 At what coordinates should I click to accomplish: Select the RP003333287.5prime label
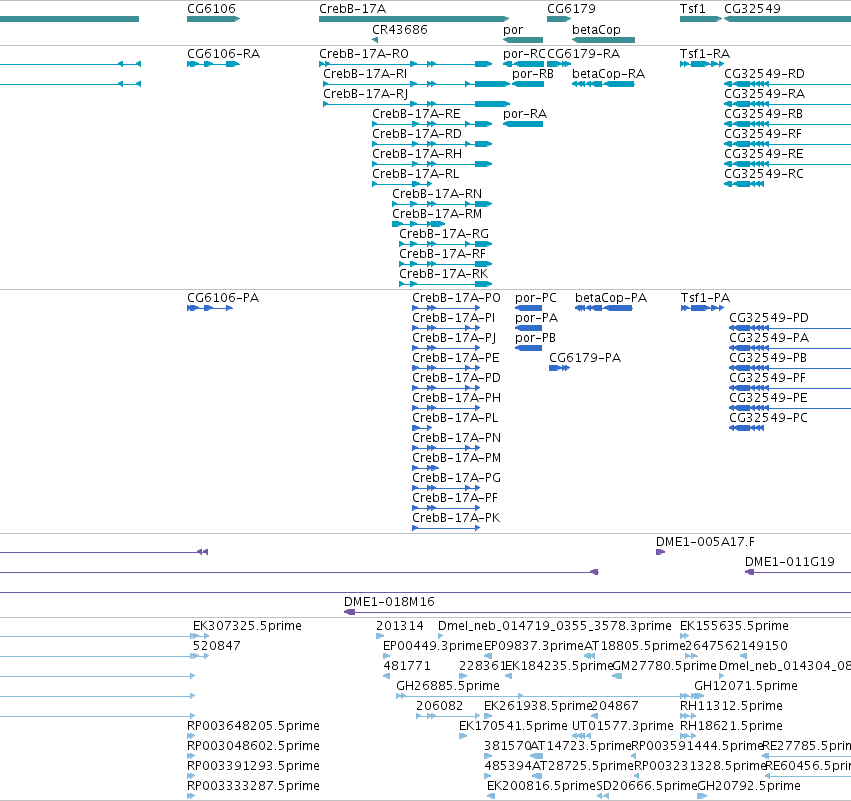click(x=253, y=786)
